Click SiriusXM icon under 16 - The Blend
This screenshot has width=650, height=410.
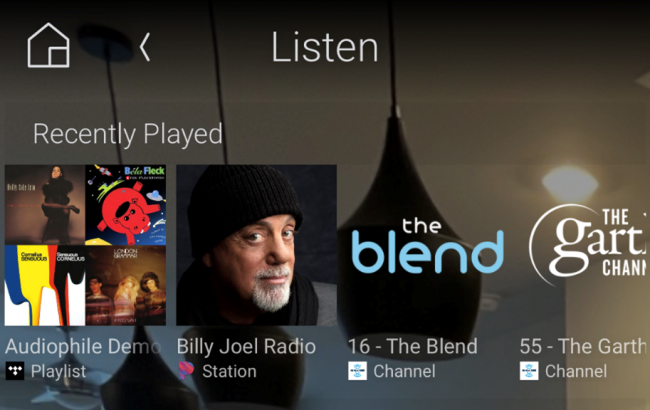click(x=357, y=371)
